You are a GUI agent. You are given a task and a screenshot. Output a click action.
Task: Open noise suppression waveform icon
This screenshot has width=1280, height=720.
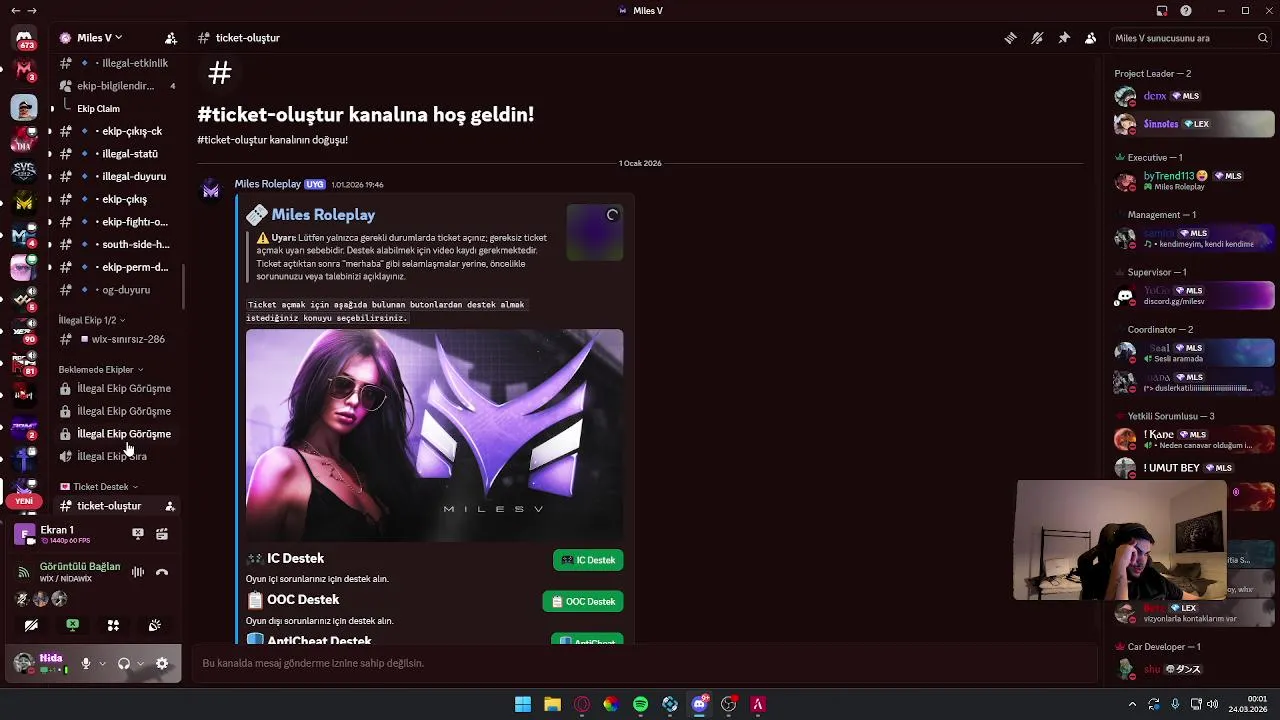click(x=138, y=572)
